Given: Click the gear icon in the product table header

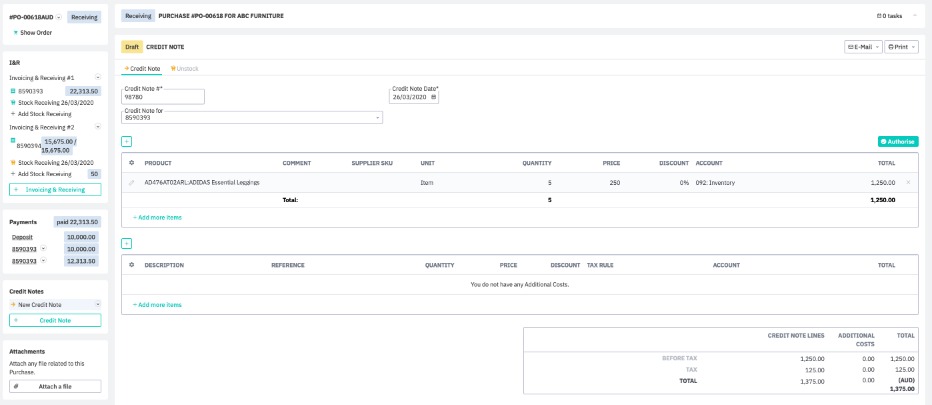Looking at the screenshot, I should coord(131,162).
